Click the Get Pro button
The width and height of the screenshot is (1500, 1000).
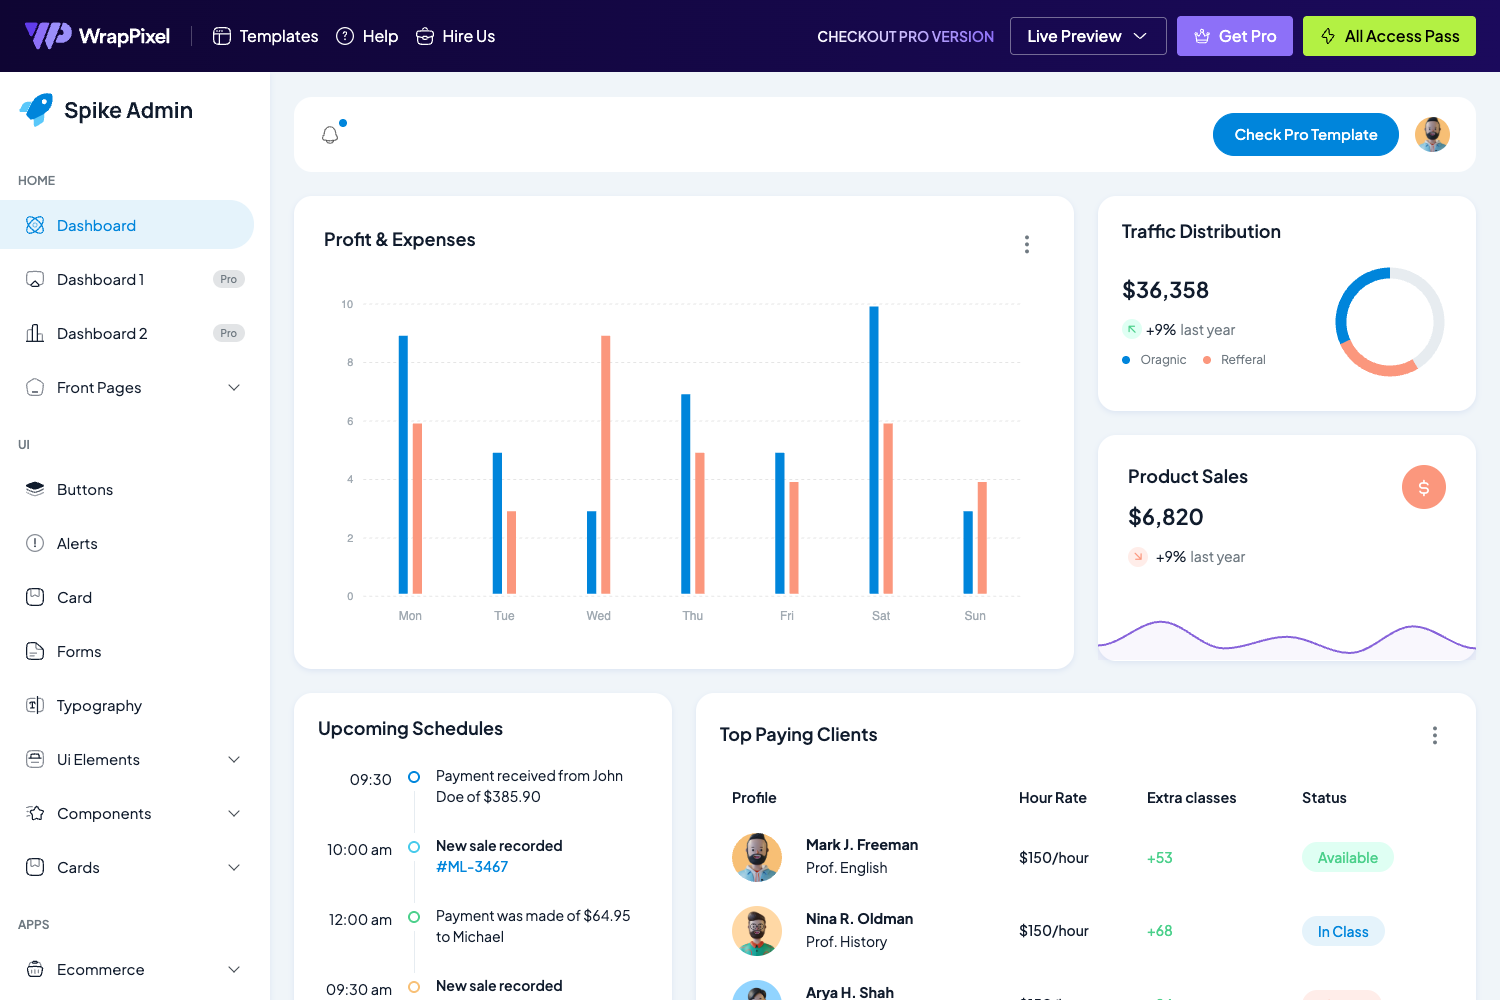point(1234,35)
